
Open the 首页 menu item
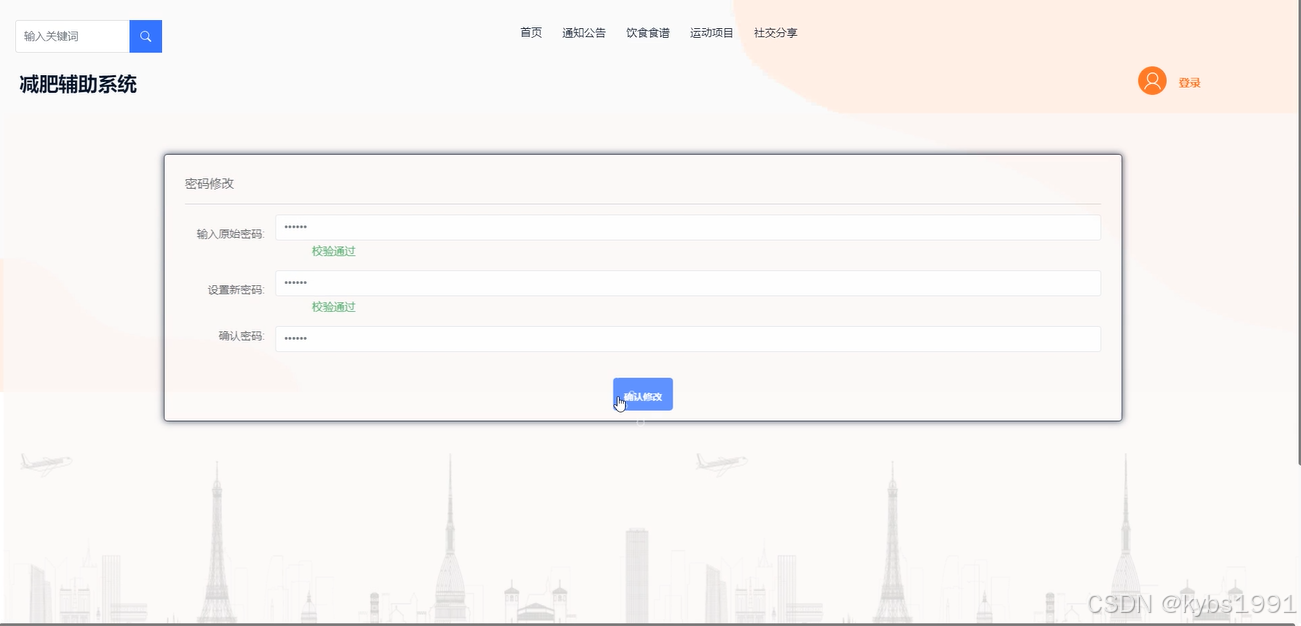(x=531, y=33)
